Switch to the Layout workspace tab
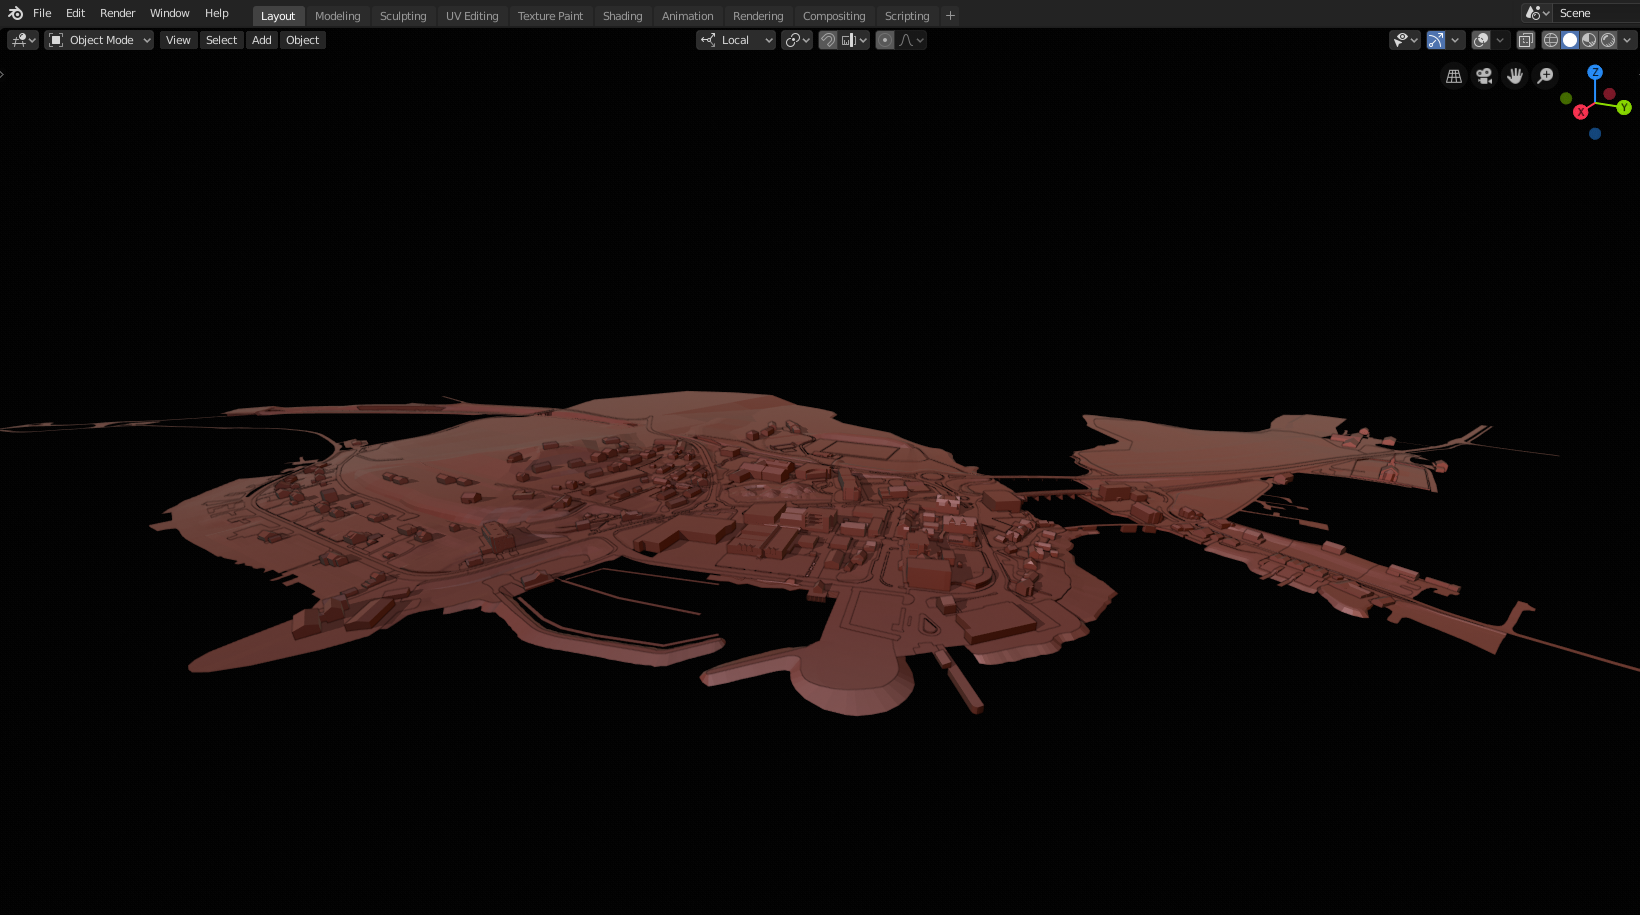 278,16
